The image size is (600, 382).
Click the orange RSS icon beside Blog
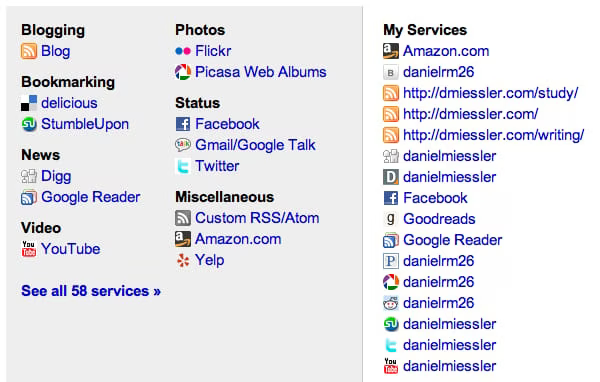29,51
